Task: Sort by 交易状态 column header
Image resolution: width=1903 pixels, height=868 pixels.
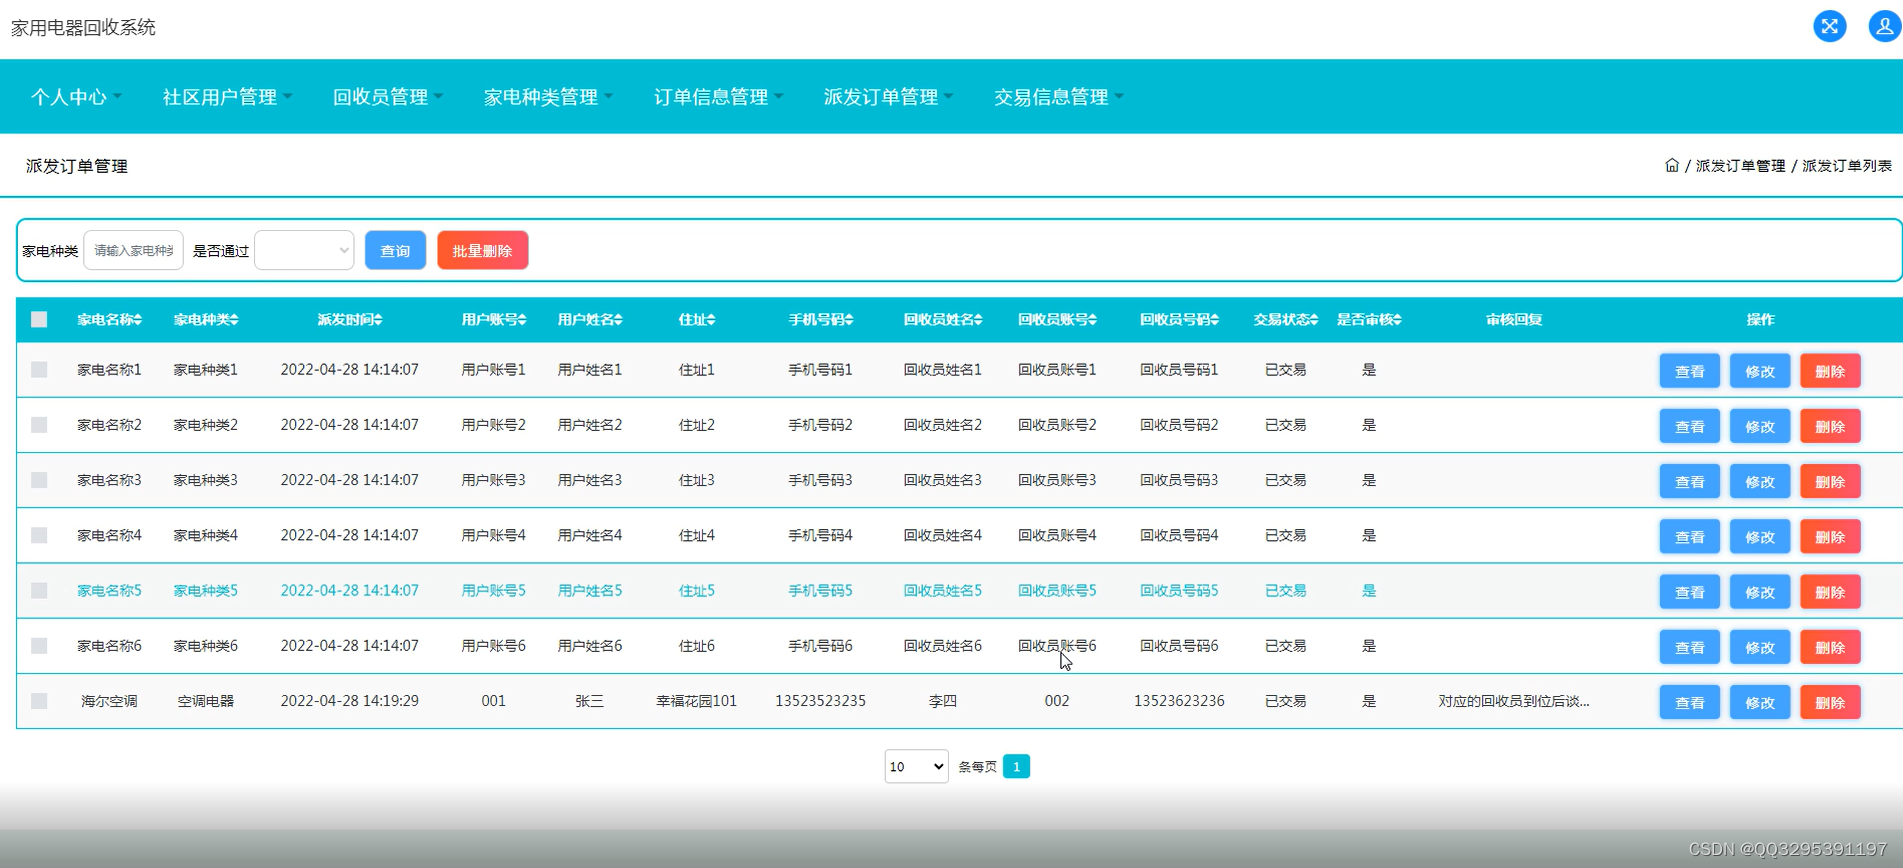Action: 1286,320
